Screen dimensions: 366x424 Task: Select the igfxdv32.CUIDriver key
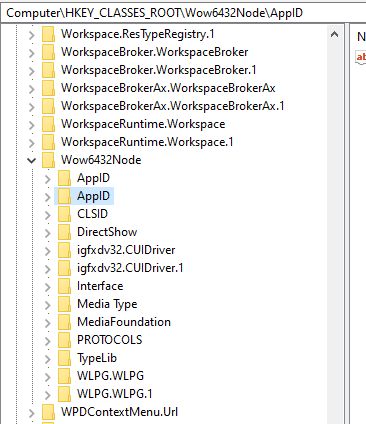[126, 250]
